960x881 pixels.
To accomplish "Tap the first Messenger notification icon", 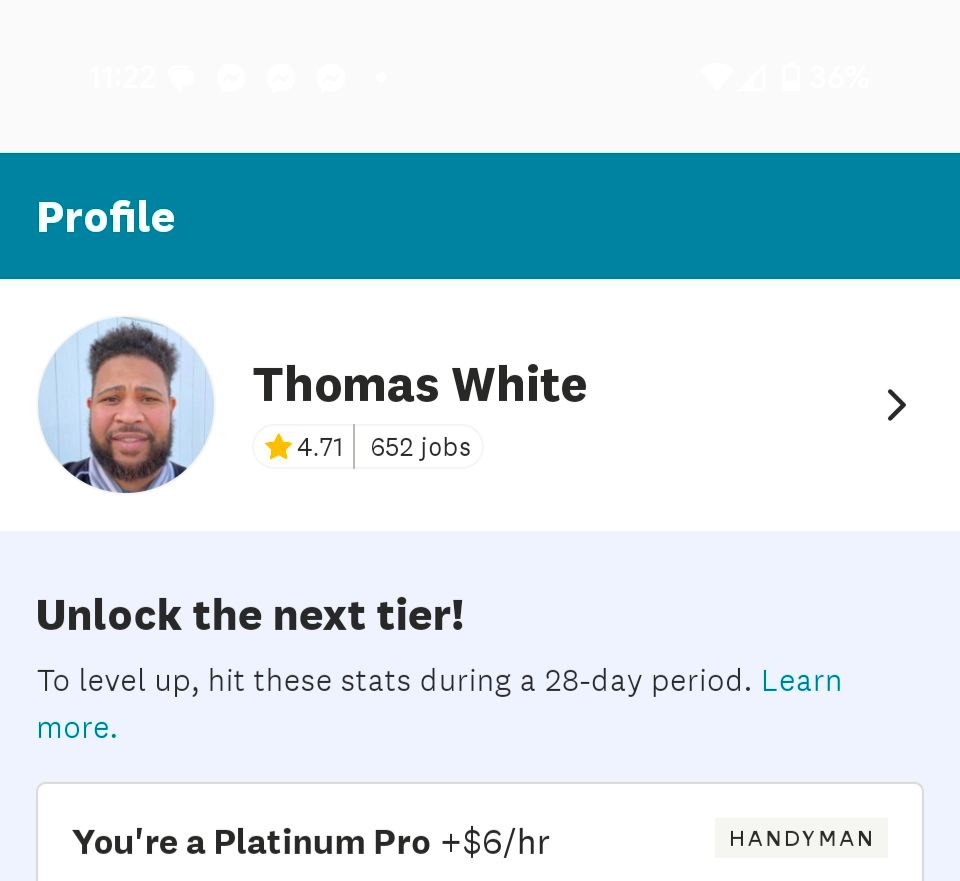I will tap(231, 78).
